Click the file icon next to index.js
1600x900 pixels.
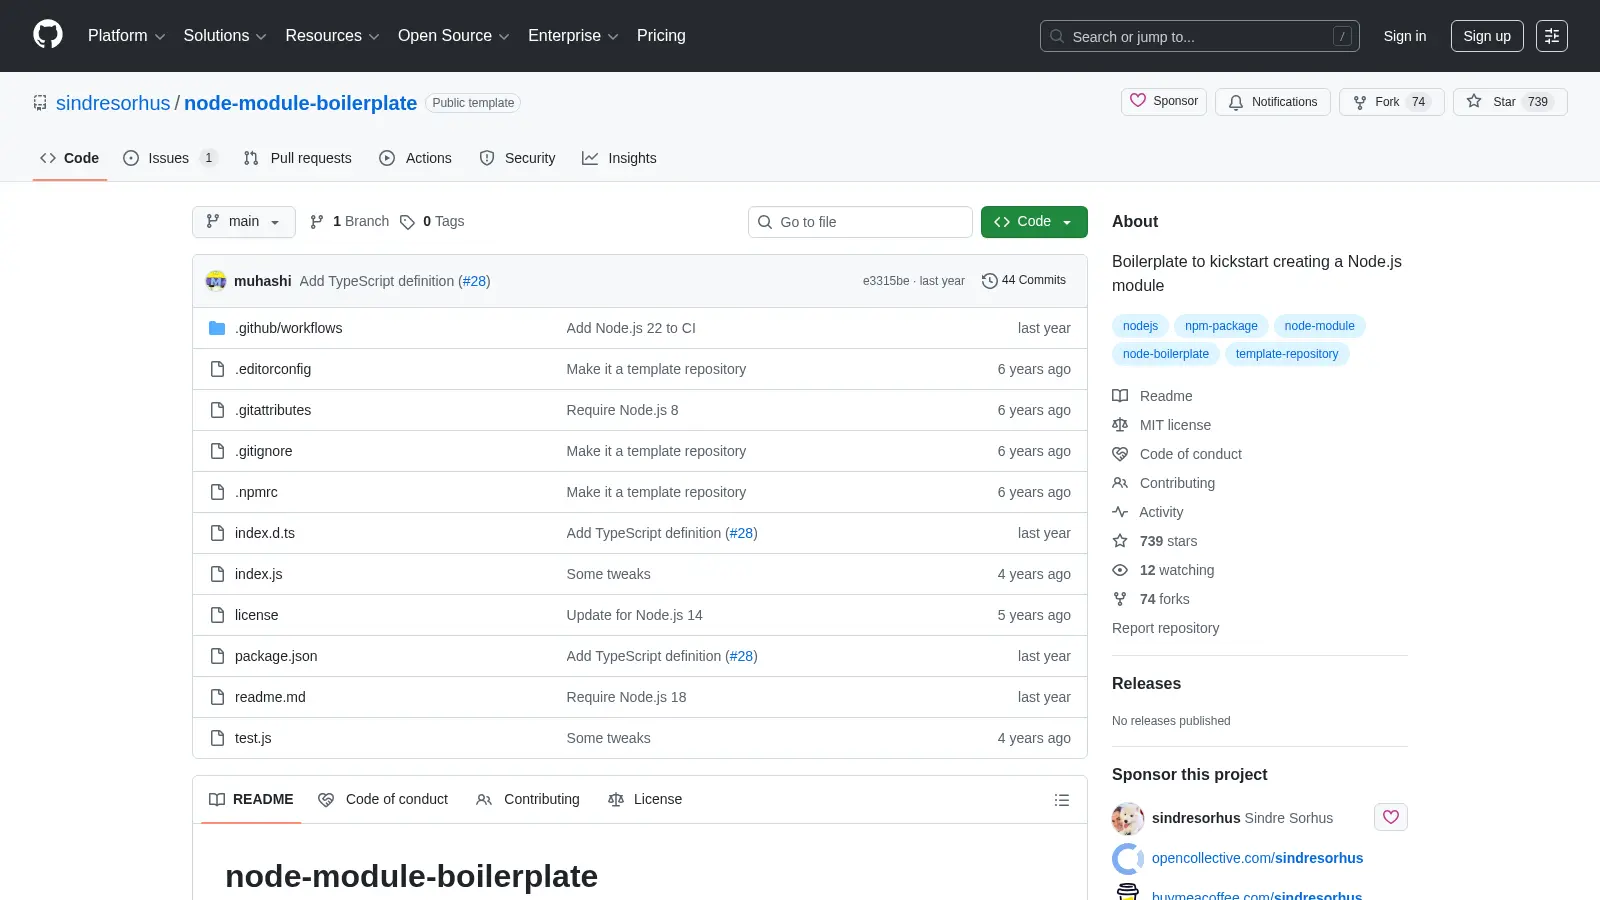click(217, 574)
